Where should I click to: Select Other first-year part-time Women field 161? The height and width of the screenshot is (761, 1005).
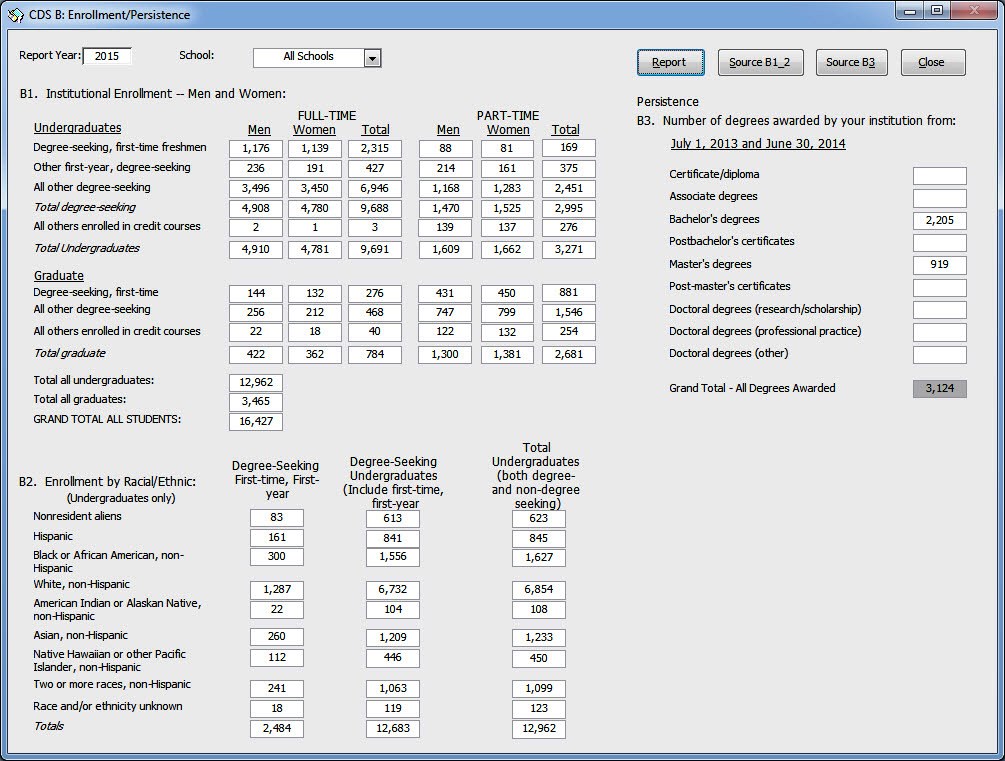tap(507, 169)
